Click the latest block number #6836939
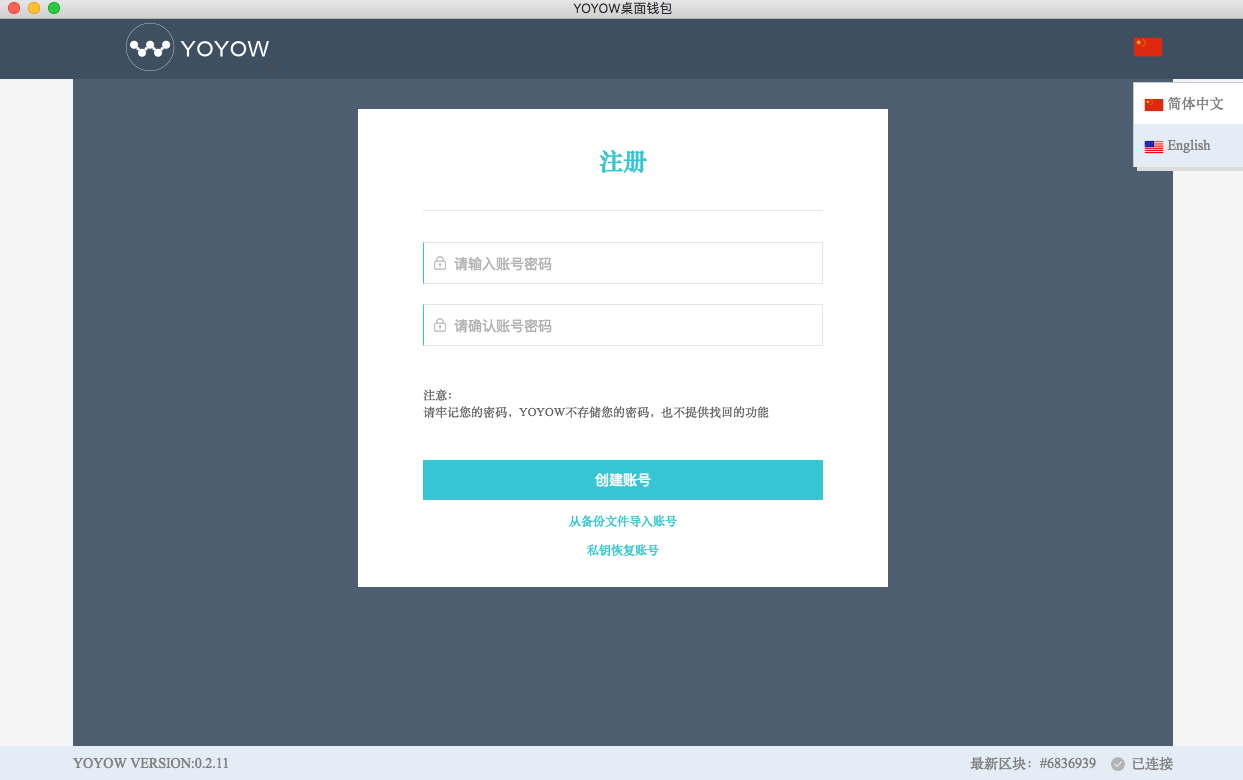The image size is (1243, 780). [x=1068, y=764]
